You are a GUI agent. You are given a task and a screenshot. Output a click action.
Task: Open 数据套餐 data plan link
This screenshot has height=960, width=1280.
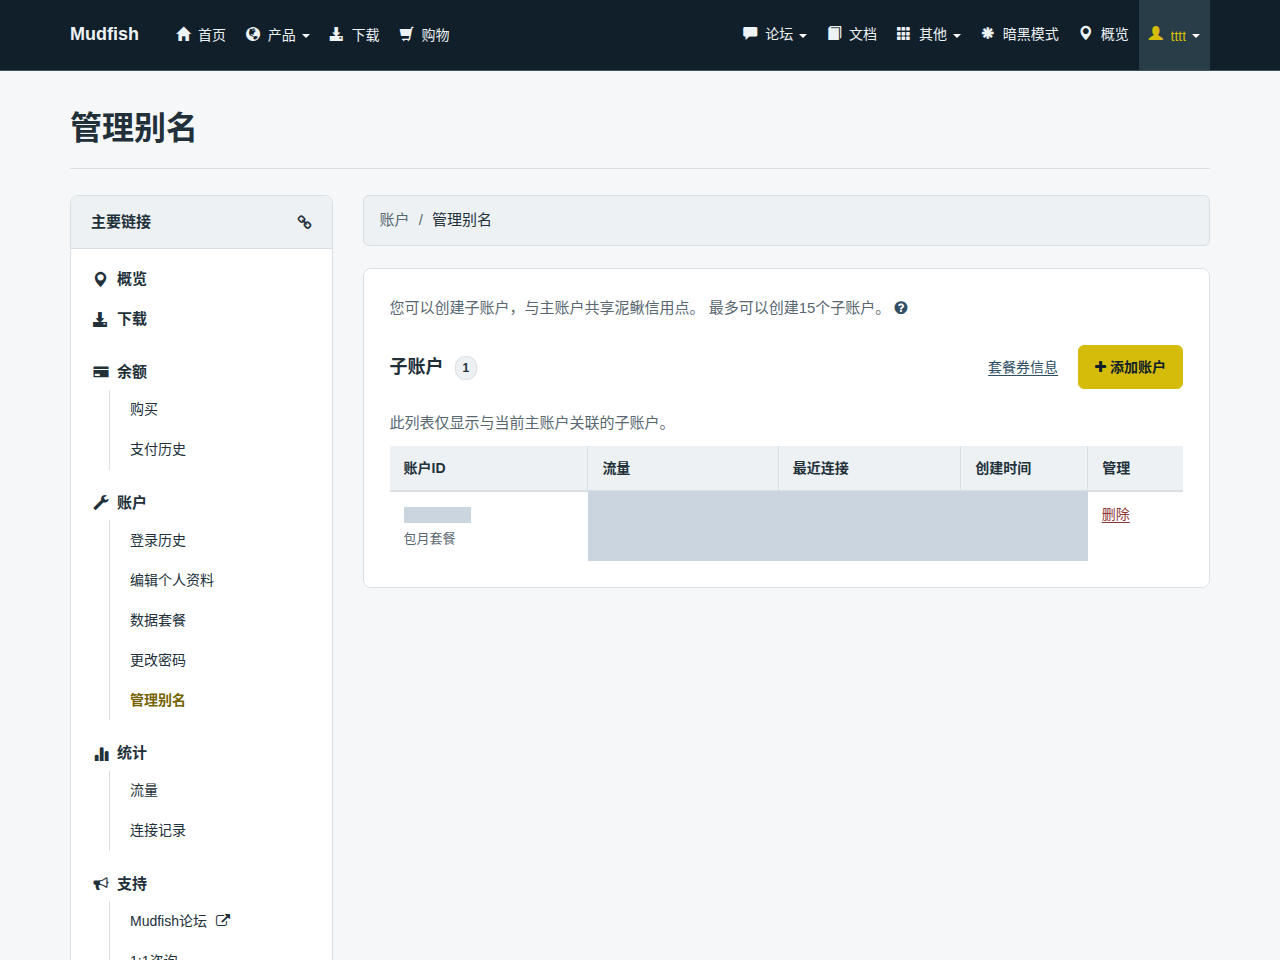[x=158, y=620]
